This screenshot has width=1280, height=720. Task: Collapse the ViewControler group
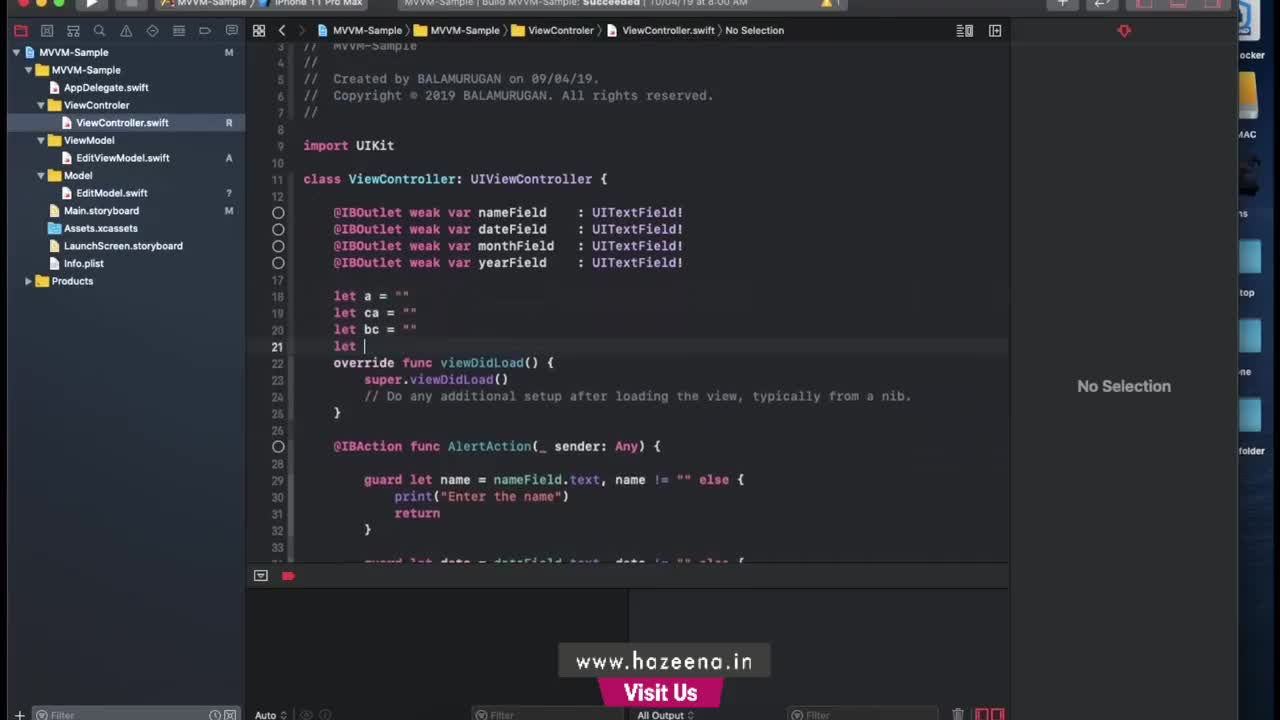click(x=41, y=105)
